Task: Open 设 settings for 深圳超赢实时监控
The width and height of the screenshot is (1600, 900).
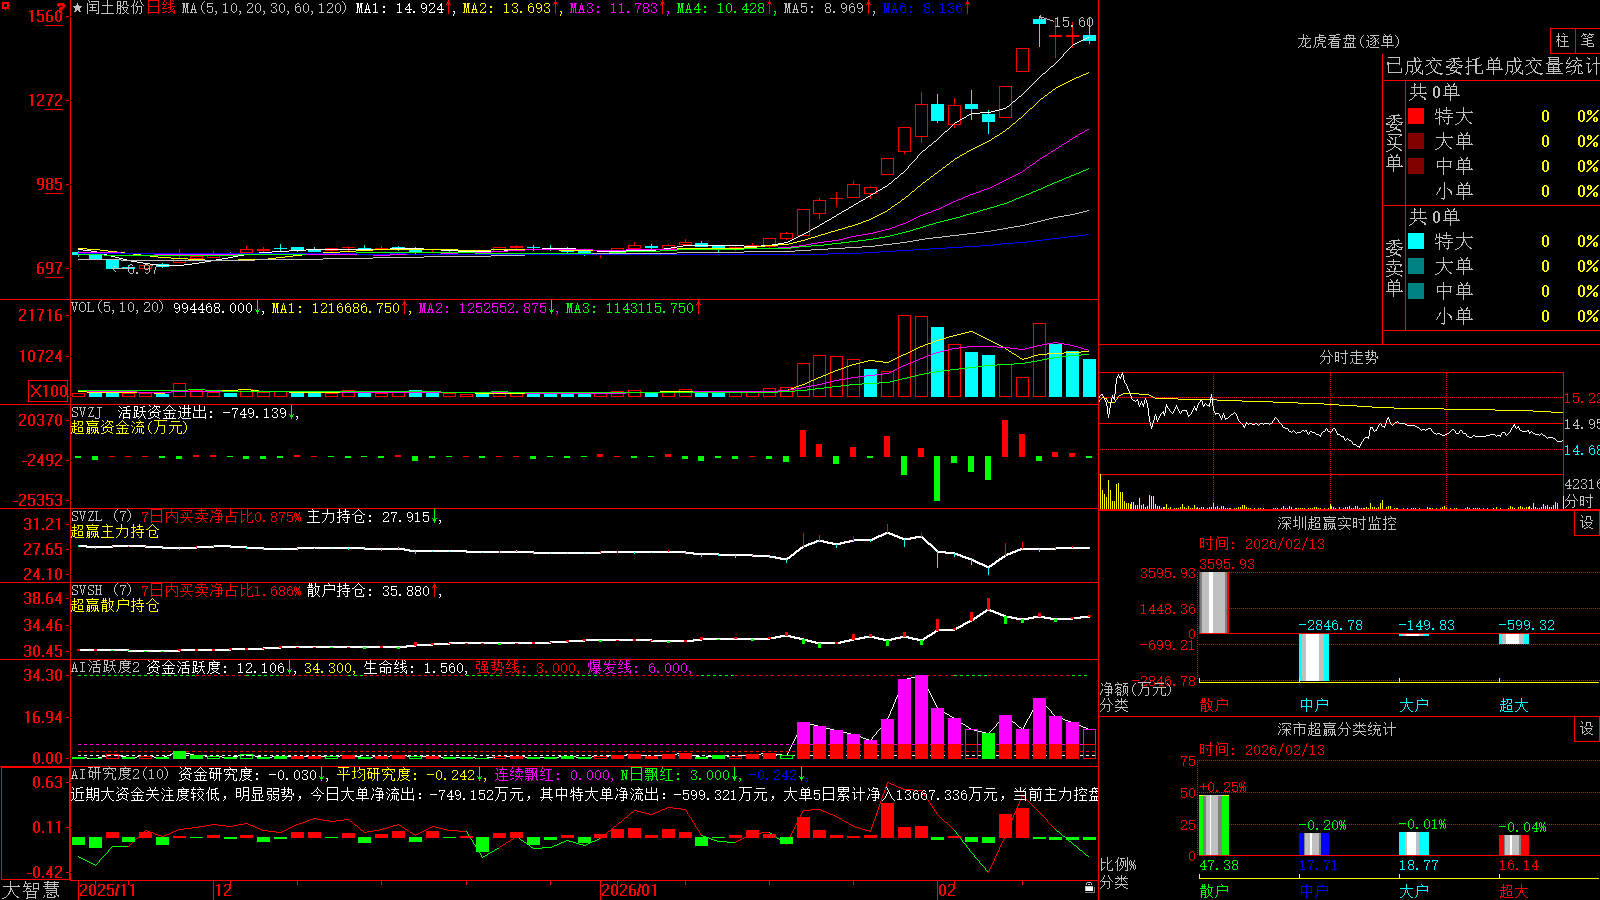Action: [1587, 523]
